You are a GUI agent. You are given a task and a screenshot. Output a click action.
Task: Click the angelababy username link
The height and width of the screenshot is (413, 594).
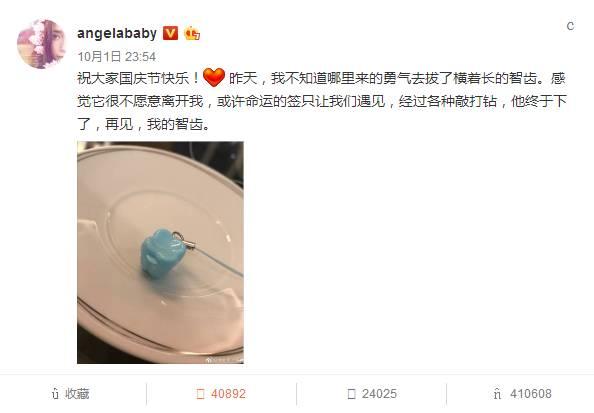point(117,34)
